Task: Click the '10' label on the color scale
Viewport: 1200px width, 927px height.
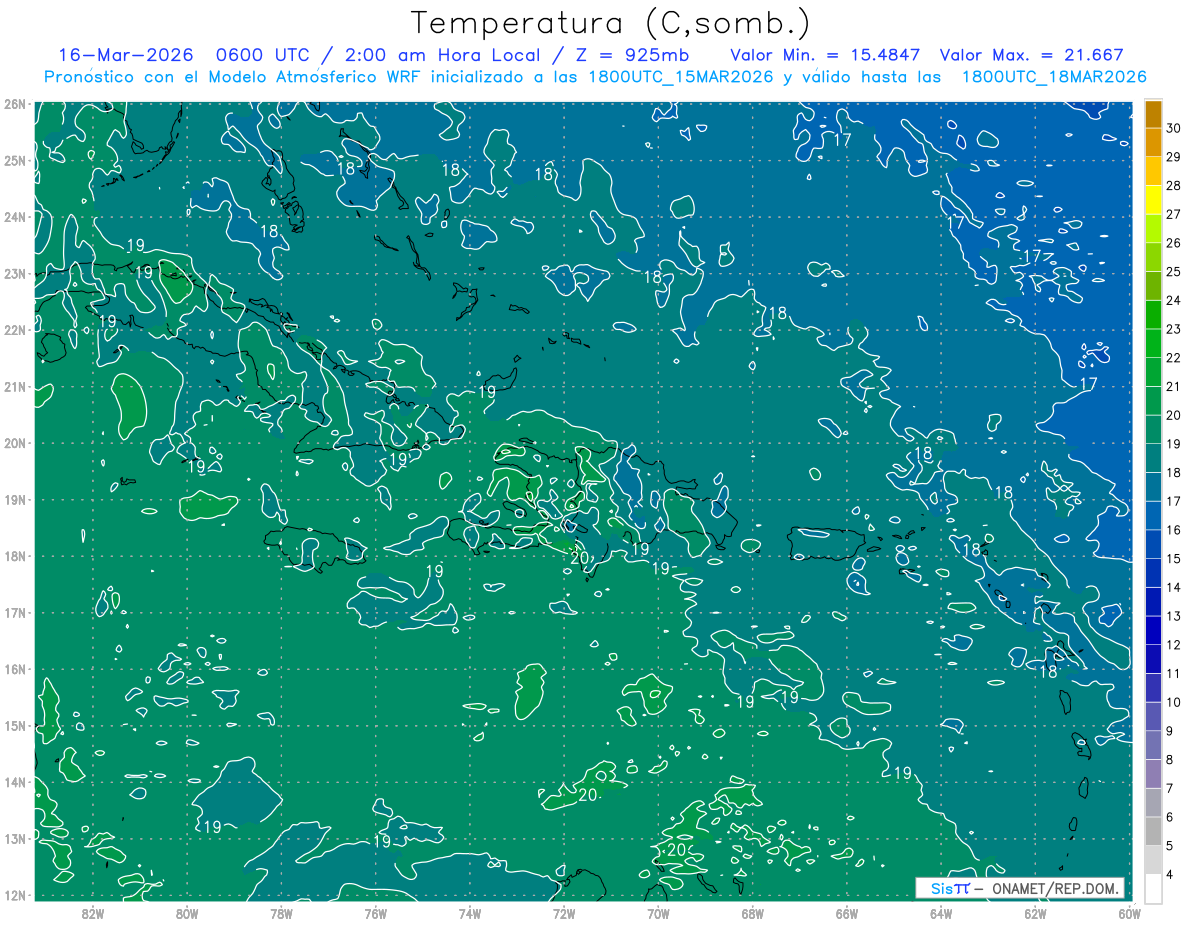Action: (x=1173, y=702)
